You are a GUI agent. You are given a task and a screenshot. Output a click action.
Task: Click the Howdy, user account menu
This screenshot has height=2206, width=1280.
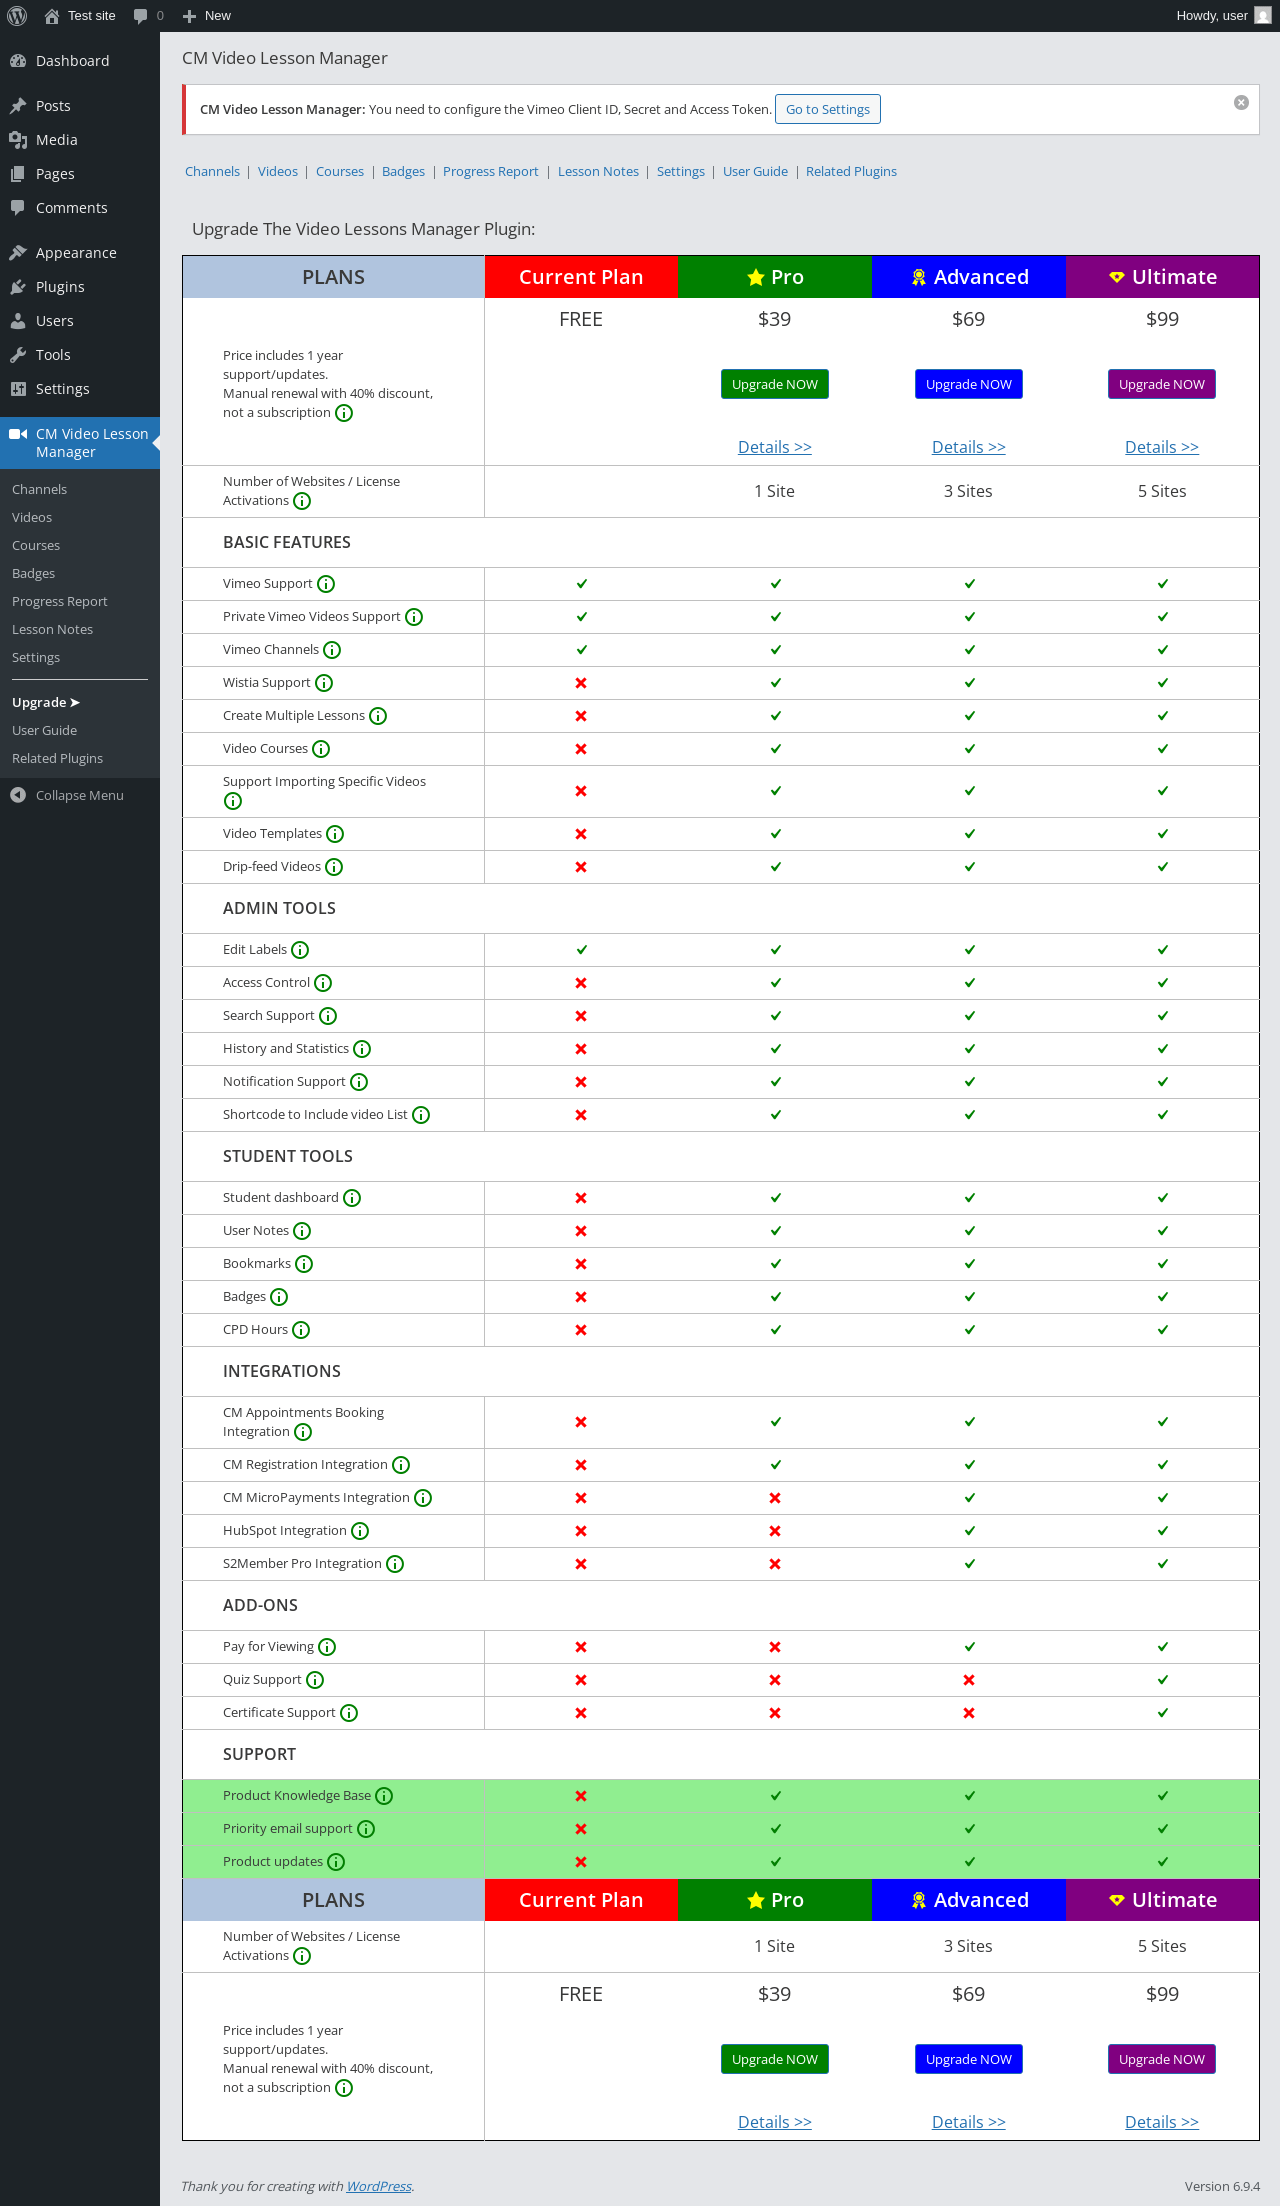point(1223,16)
